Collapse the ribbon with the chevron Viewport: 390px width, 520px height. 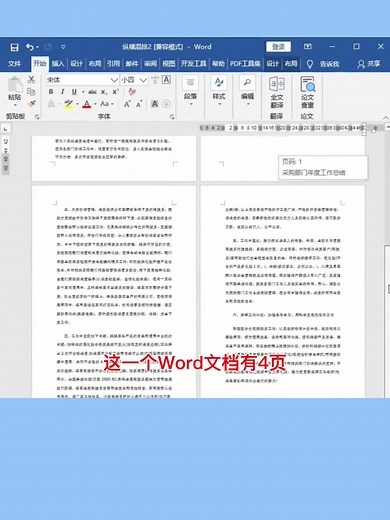pos(385,117)
